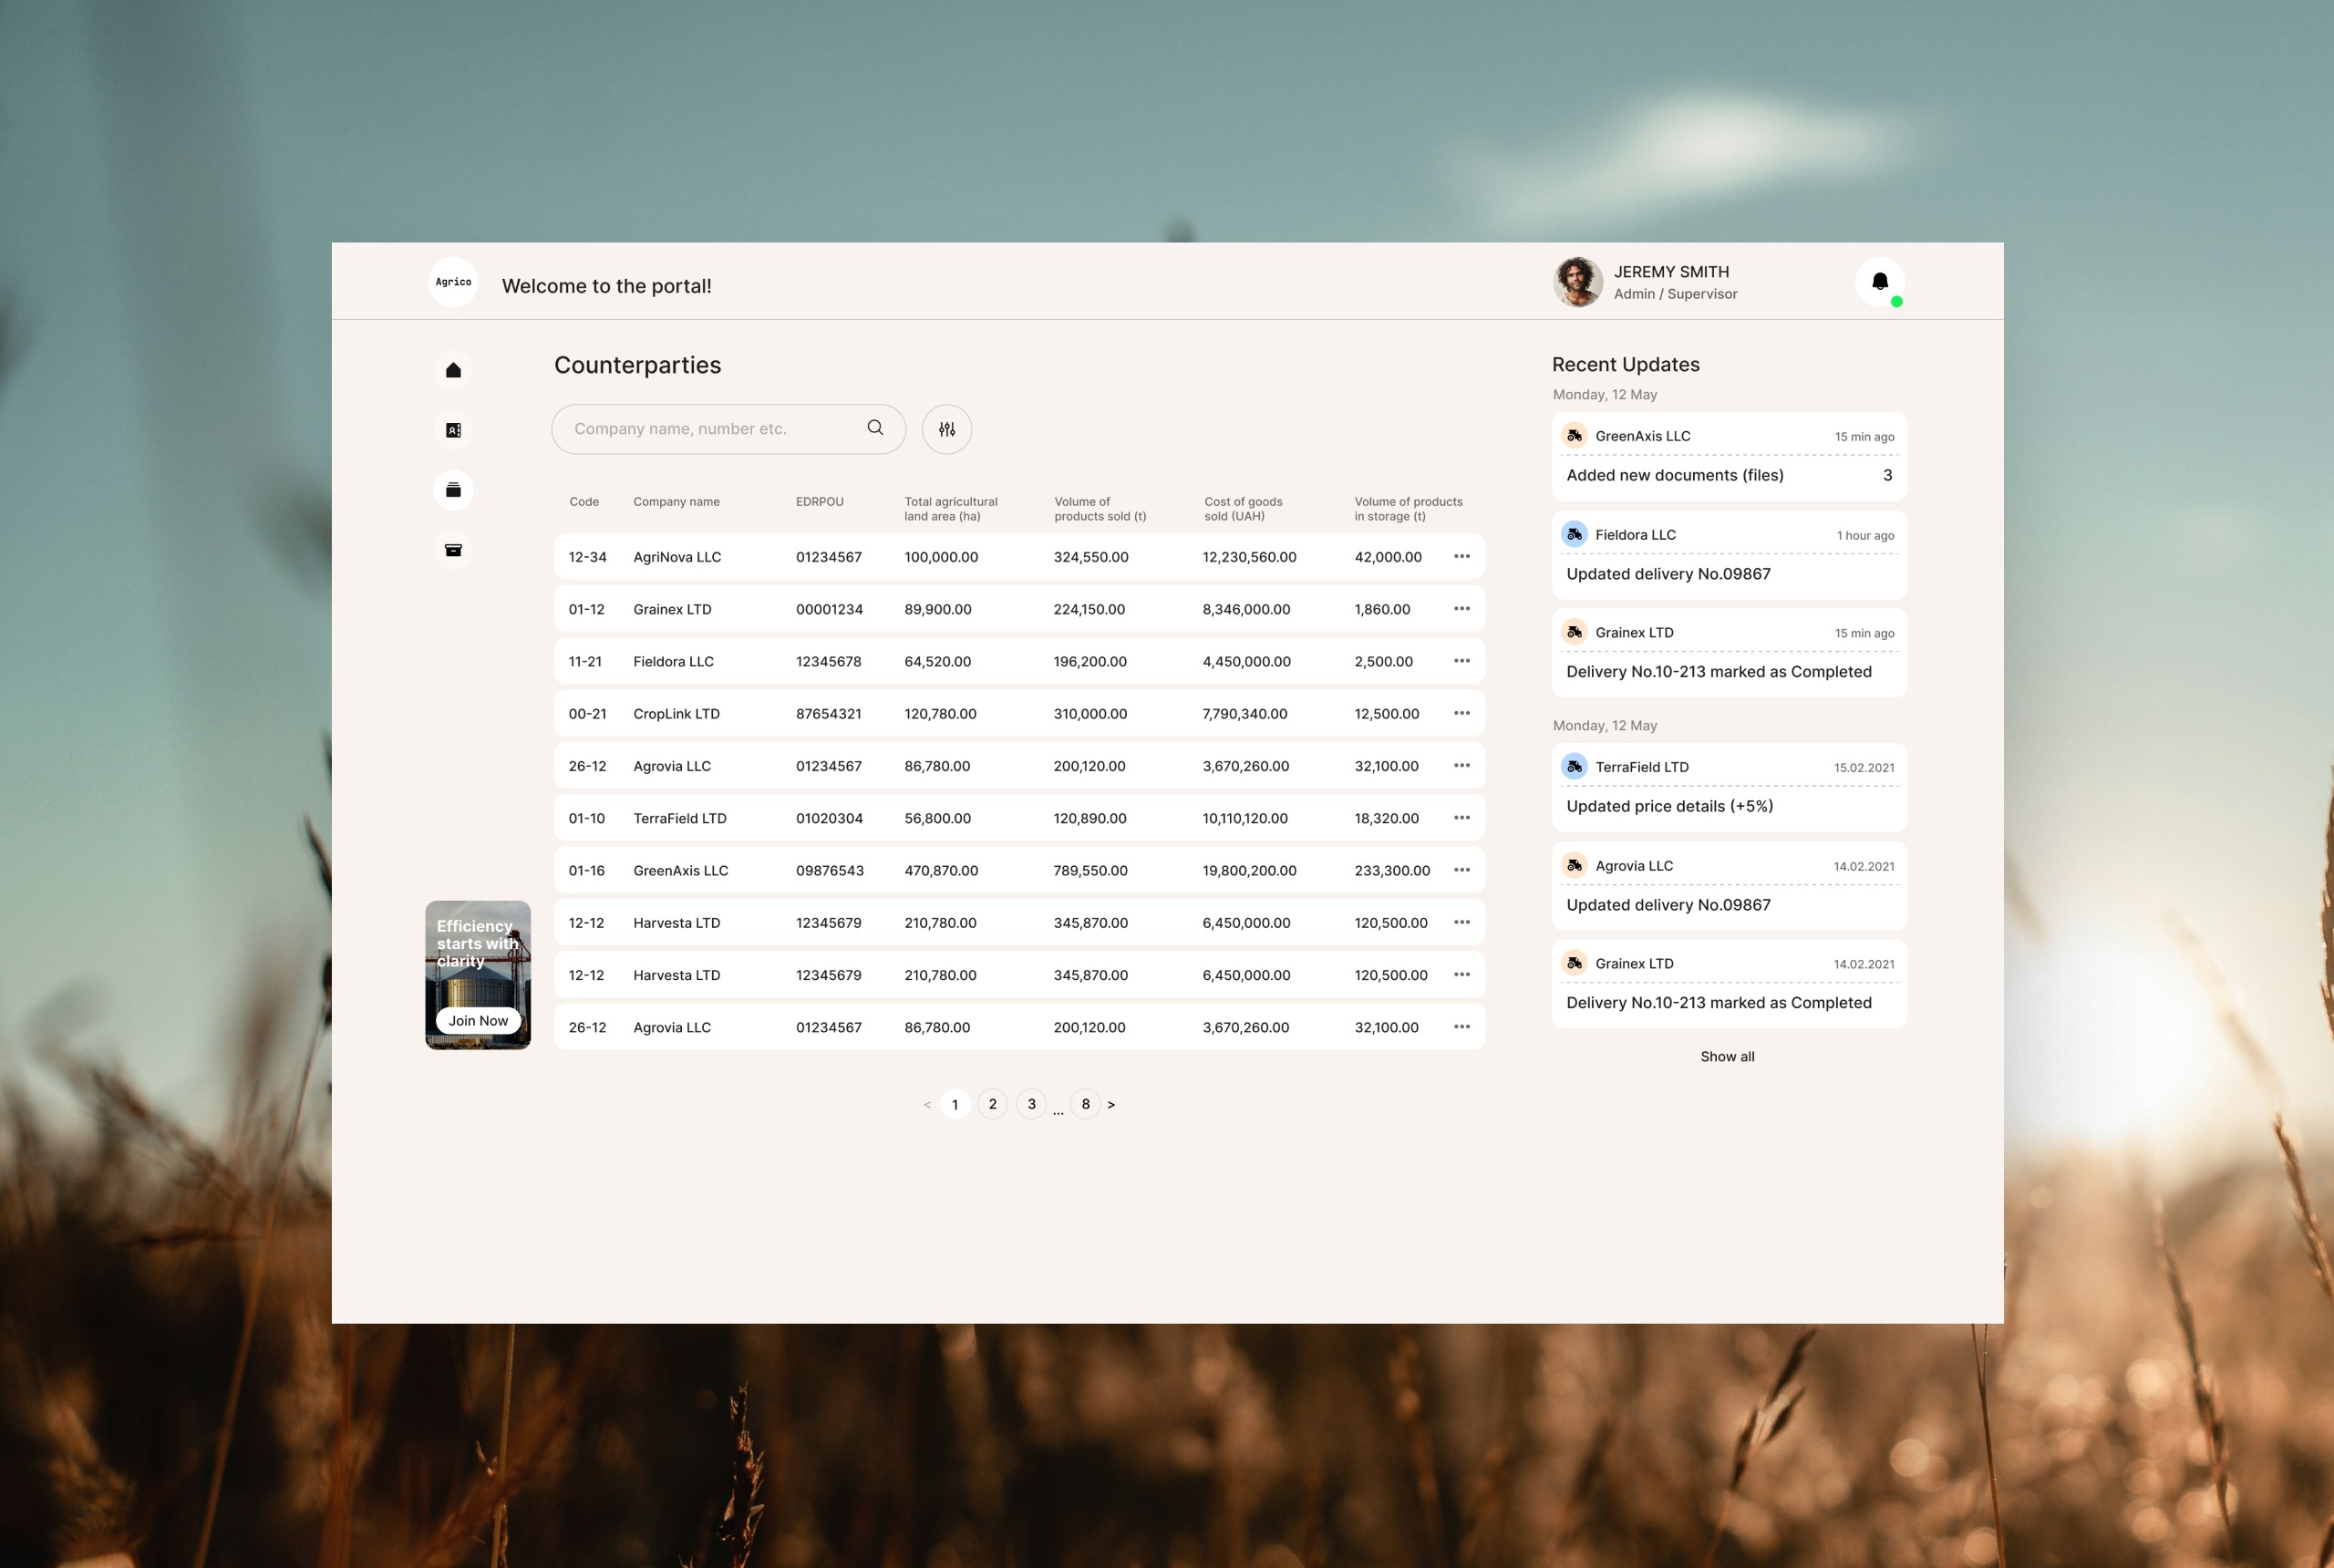Click the Agrico logo

pos(452,281)
